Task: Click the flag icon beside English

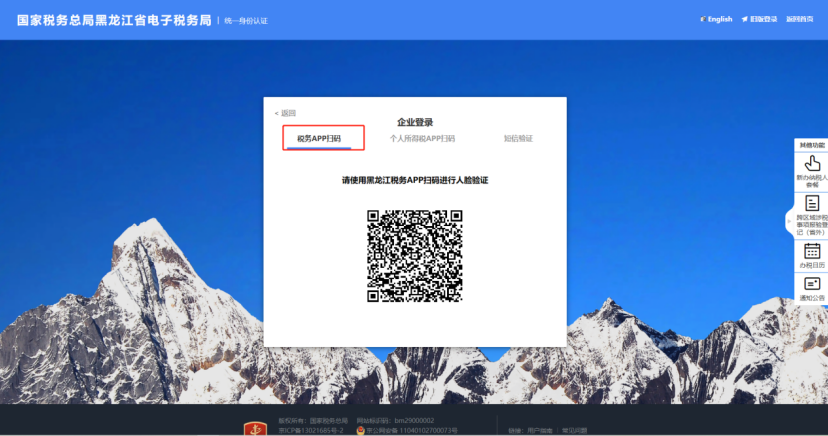Action: pos(703,19)
